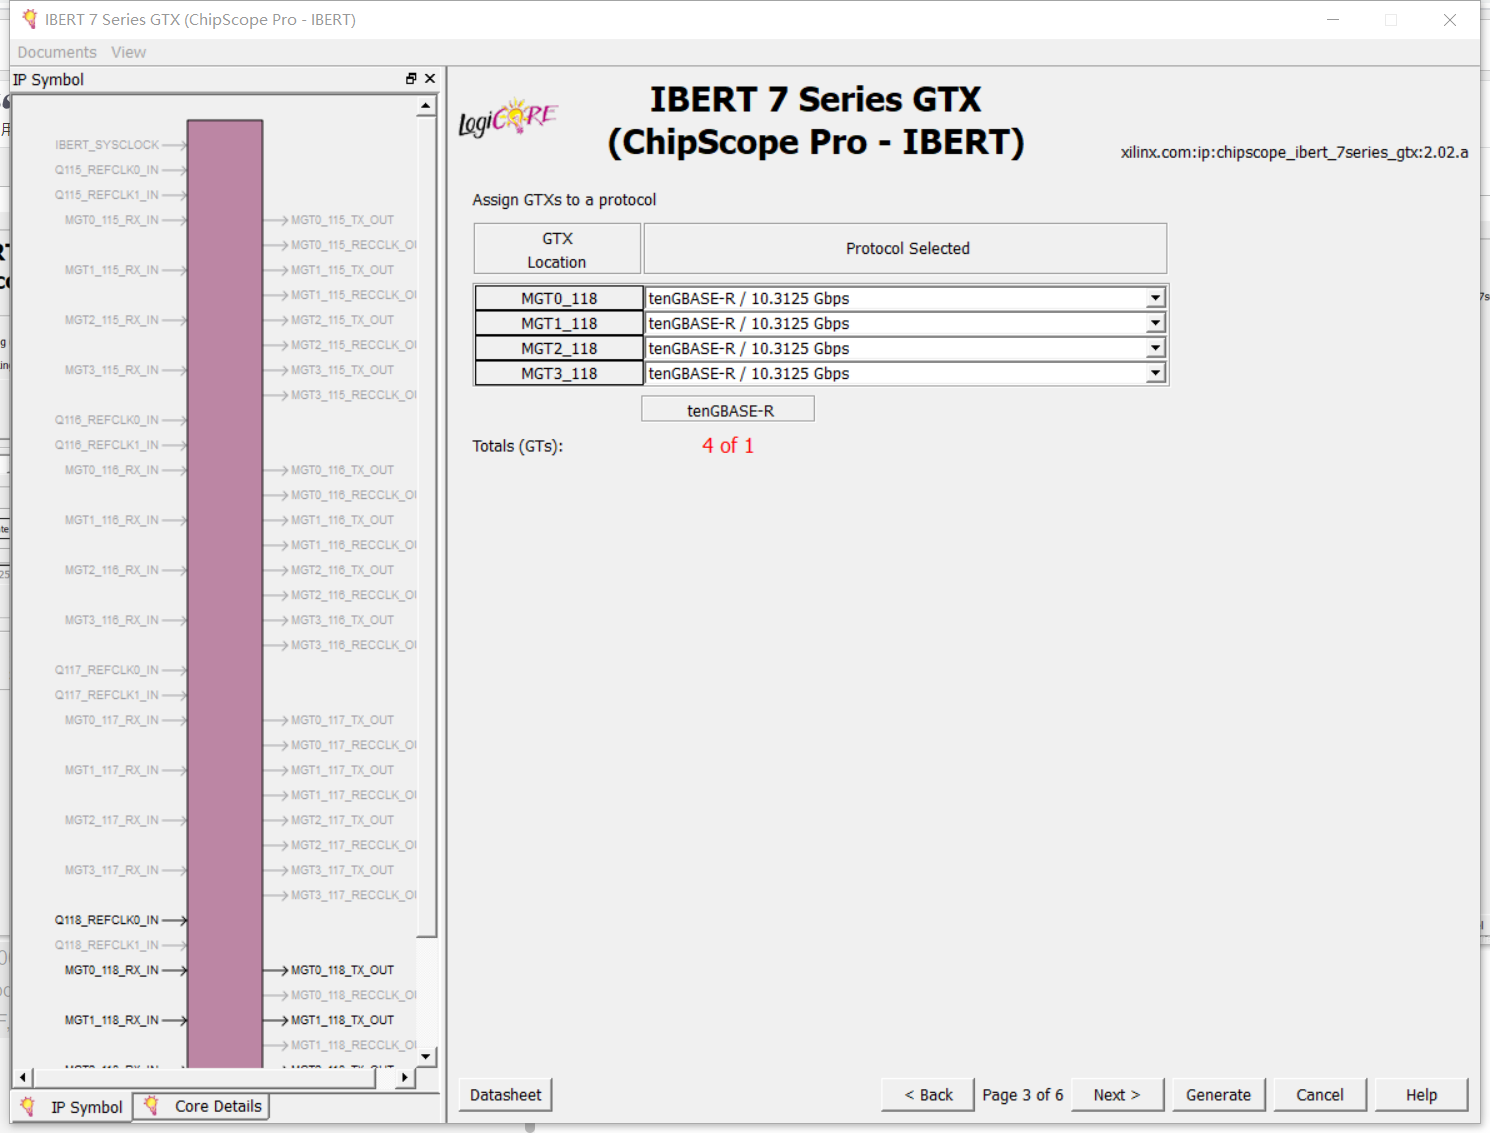Close the IP Symbol panel
Viewport: 1490px width, 1133px height.
(430, 79)
